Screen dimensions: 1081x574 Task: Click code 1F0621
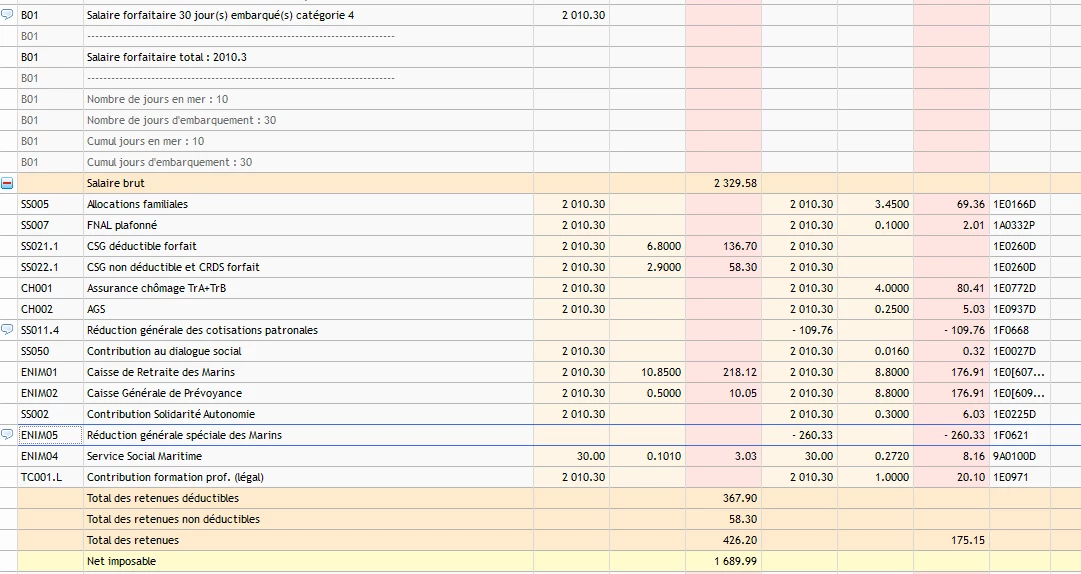click(x=1011, y=435)
